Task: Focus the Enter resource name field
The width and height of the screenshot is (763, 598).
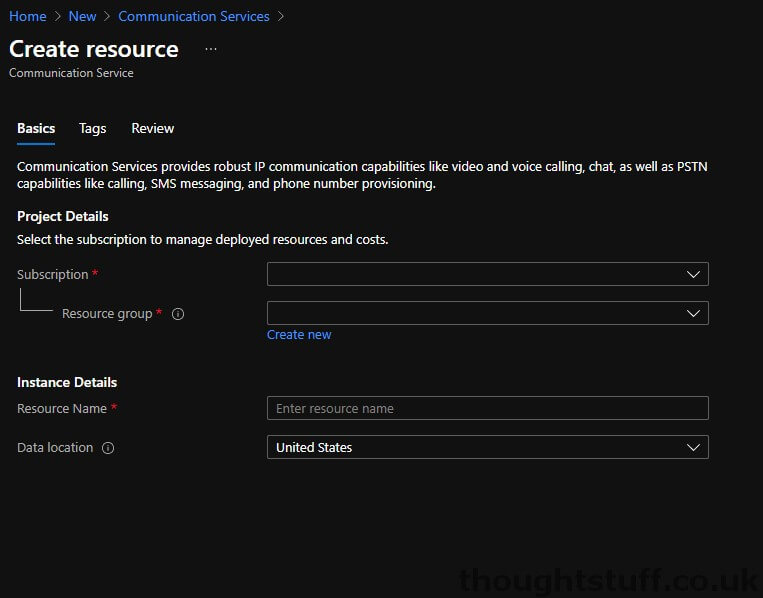Action: pos(488,408)
